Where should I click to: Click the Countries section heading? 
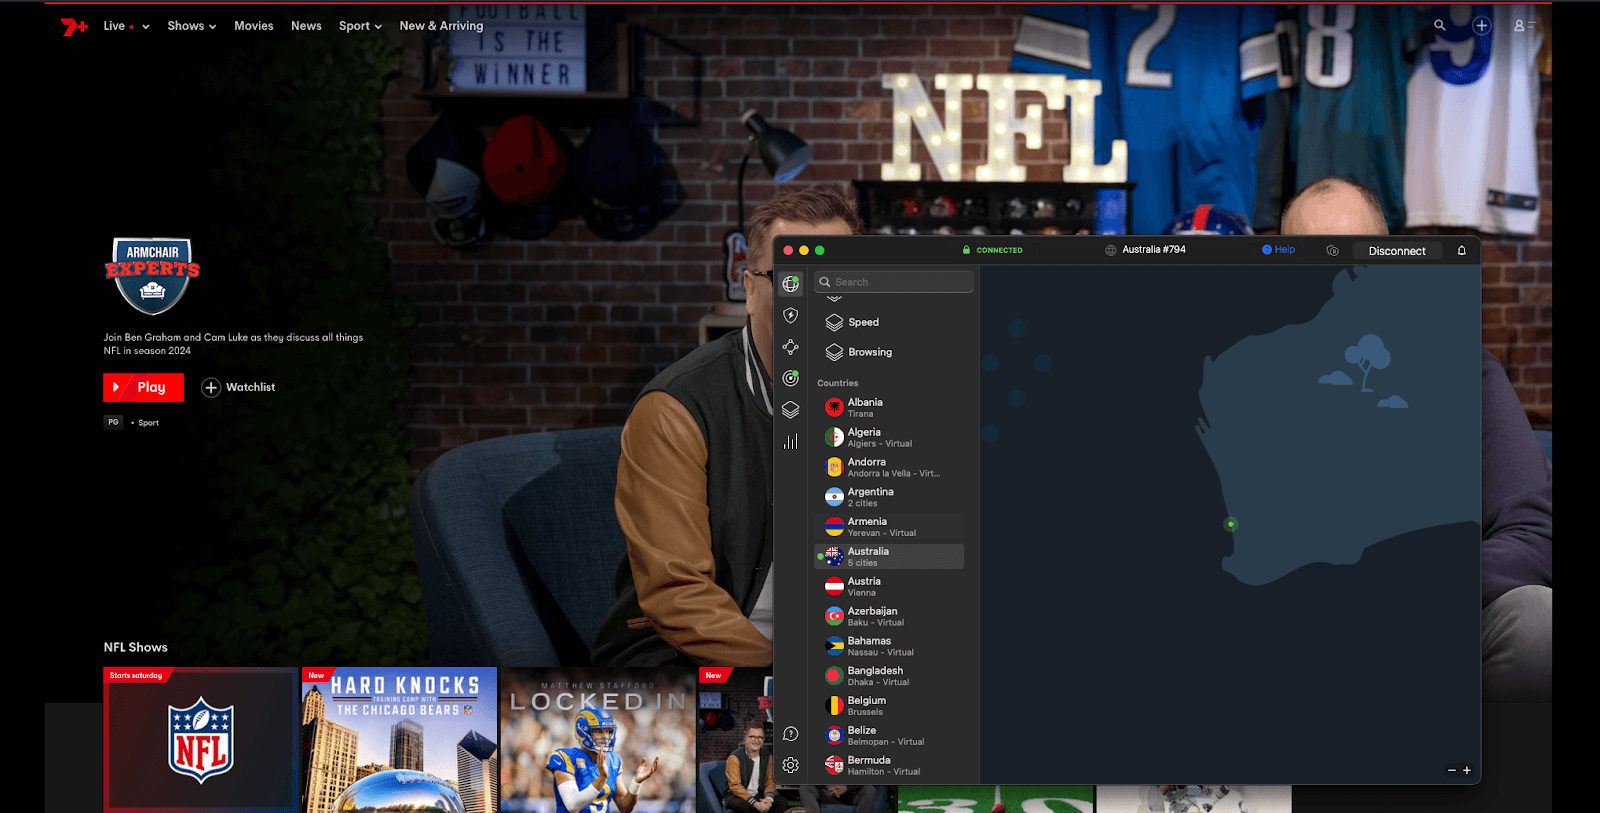[x=837, y=383]
